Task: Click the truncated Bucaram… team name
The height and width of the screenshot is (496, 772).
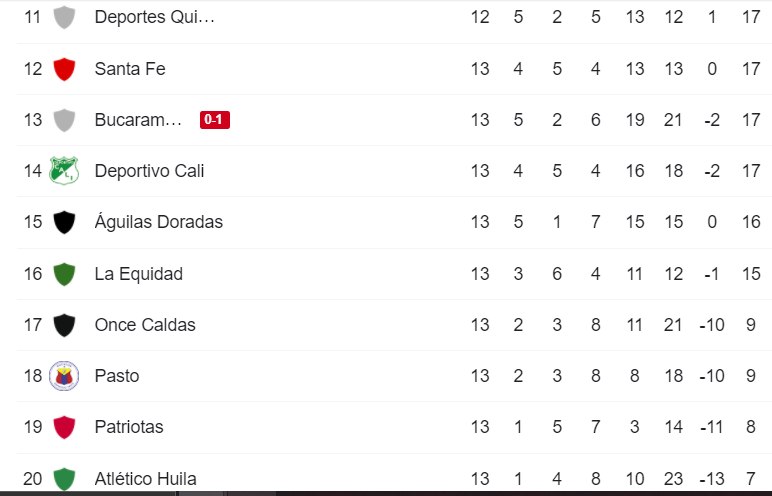Action: click(138, 120)
